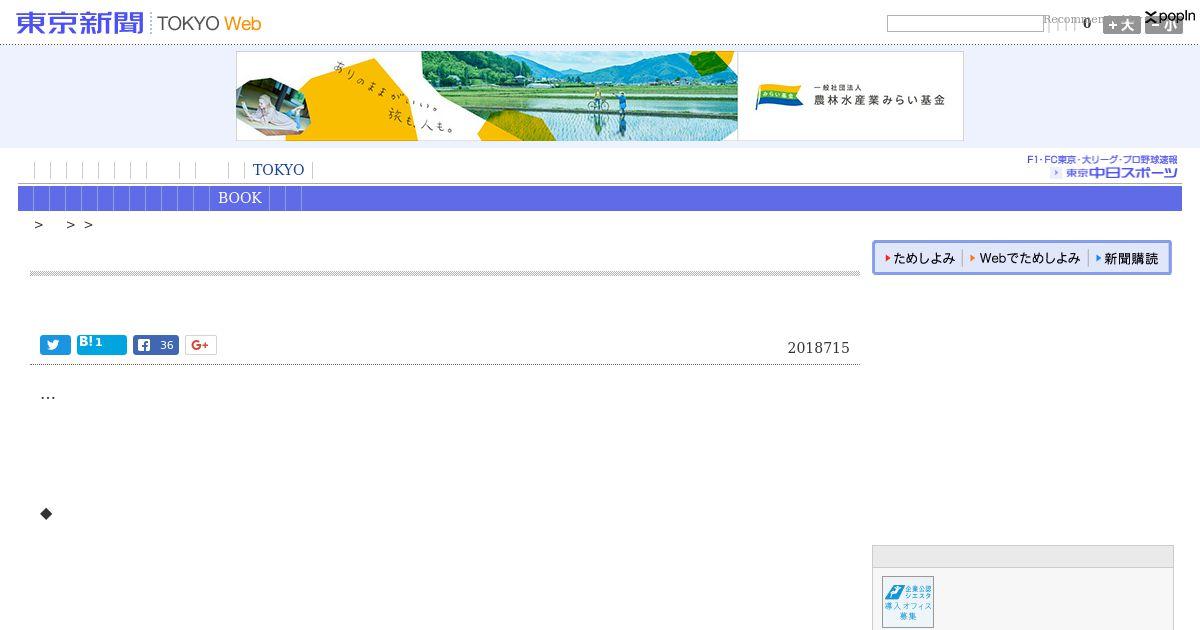Open the BOOK tab in blue bar

[x=240, y=198]
